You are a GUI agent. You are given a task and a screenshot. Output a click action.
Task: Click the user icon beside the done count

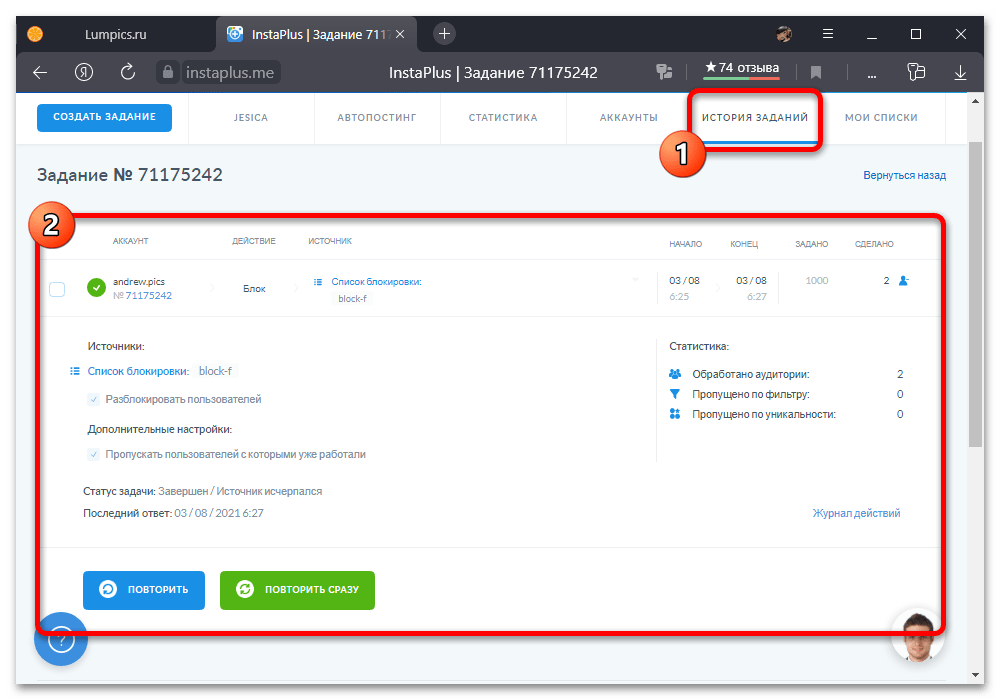point(903,281)
